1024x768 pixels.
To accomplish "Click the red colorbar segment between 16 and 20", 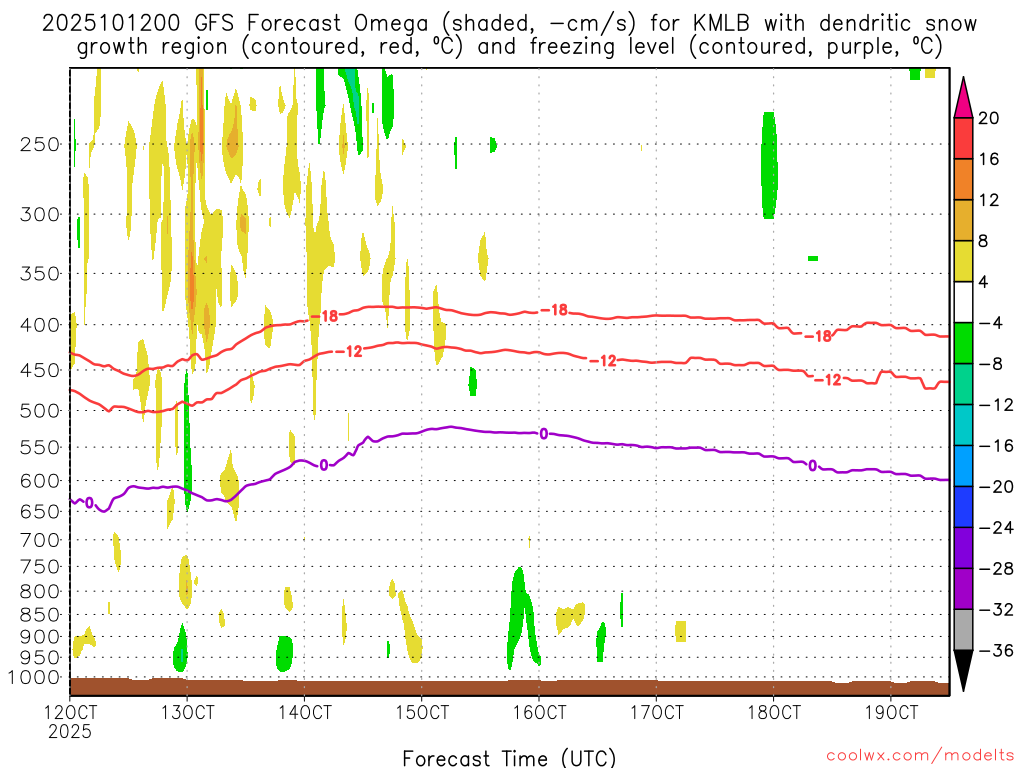I will 963,138.
